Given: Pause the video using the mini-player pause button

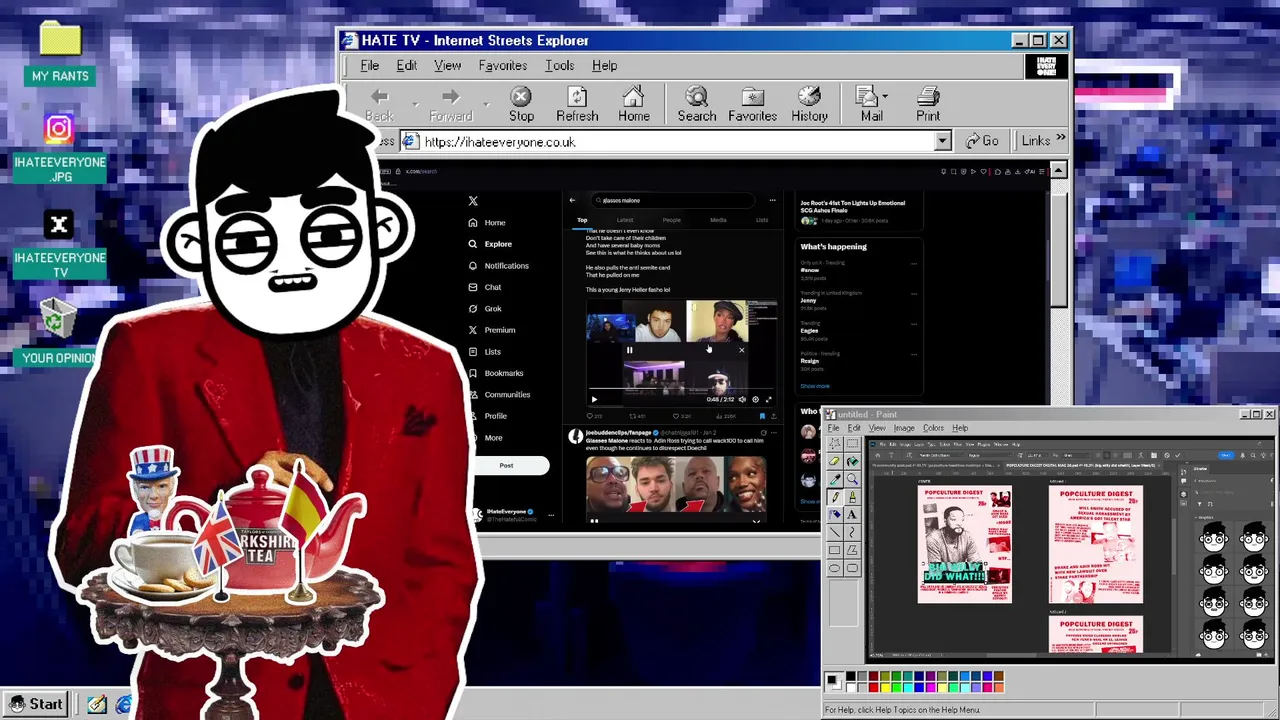Looking at the screenshot, I should pyautogui.click(x=629, y=350).
